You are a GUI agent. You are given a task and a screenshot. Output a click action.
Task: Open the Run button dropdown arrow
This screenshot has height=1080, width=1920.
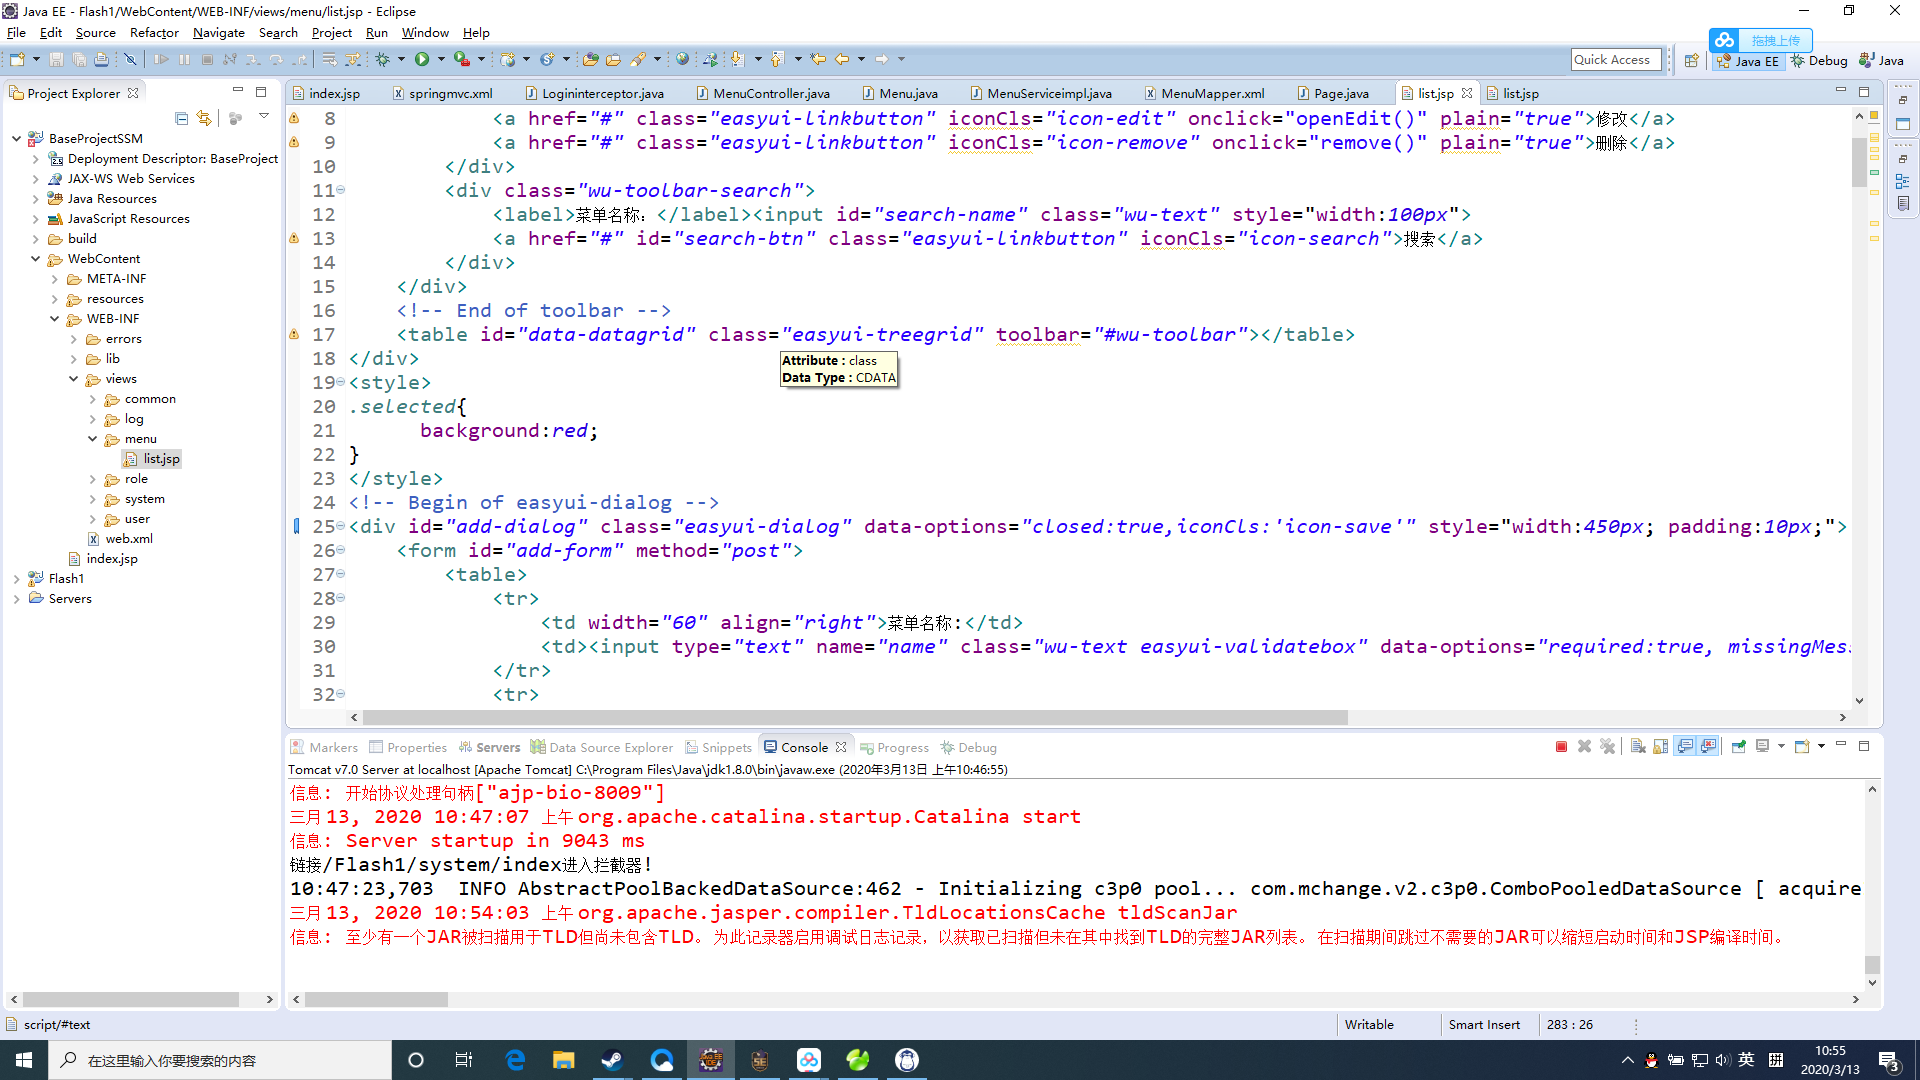pyautogui.click(x=441, y=60)
